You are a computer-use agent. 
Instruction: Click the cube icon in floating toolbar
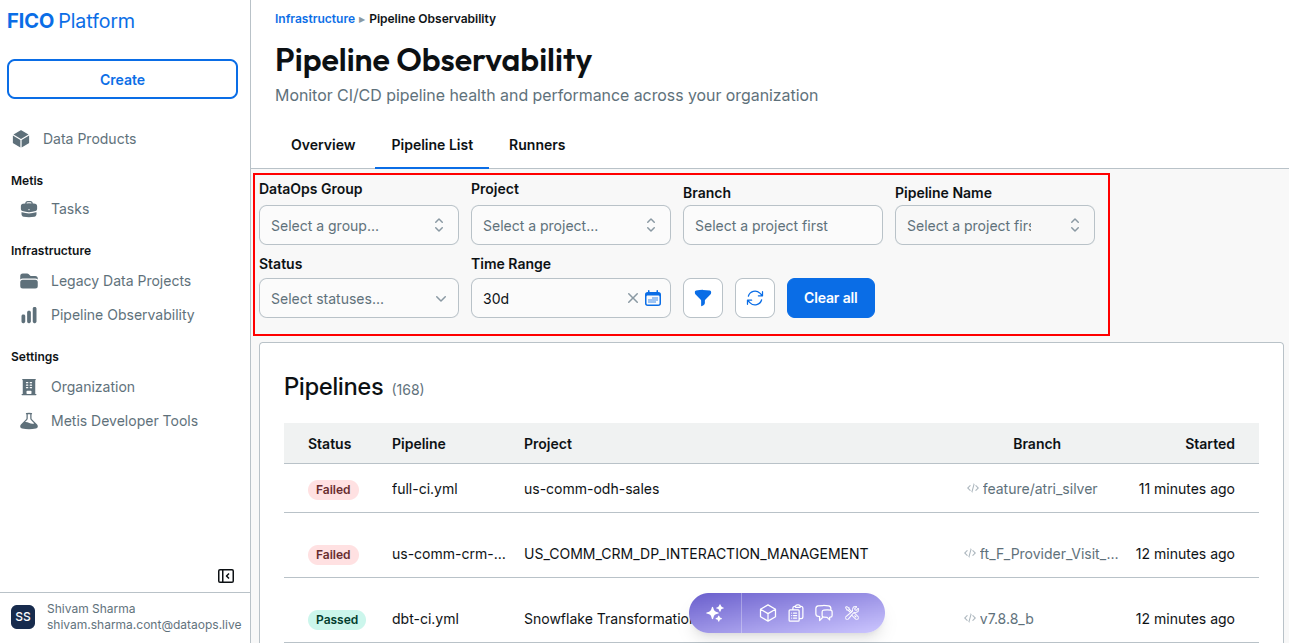767,613
